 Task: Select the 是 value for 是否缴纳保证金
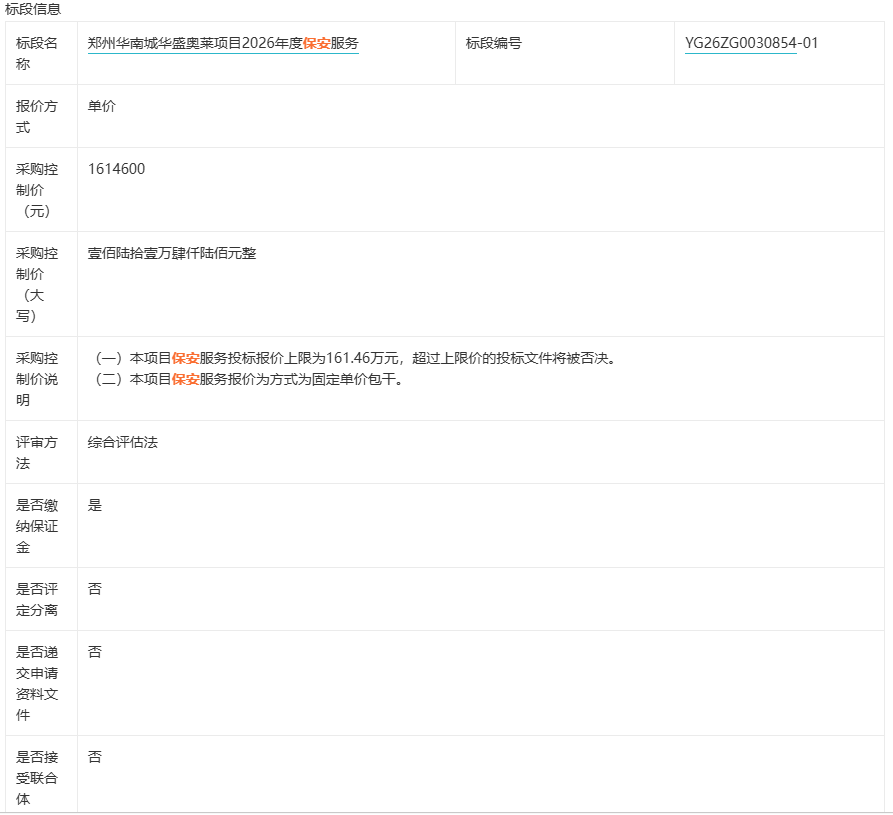(x=95, y=505)
